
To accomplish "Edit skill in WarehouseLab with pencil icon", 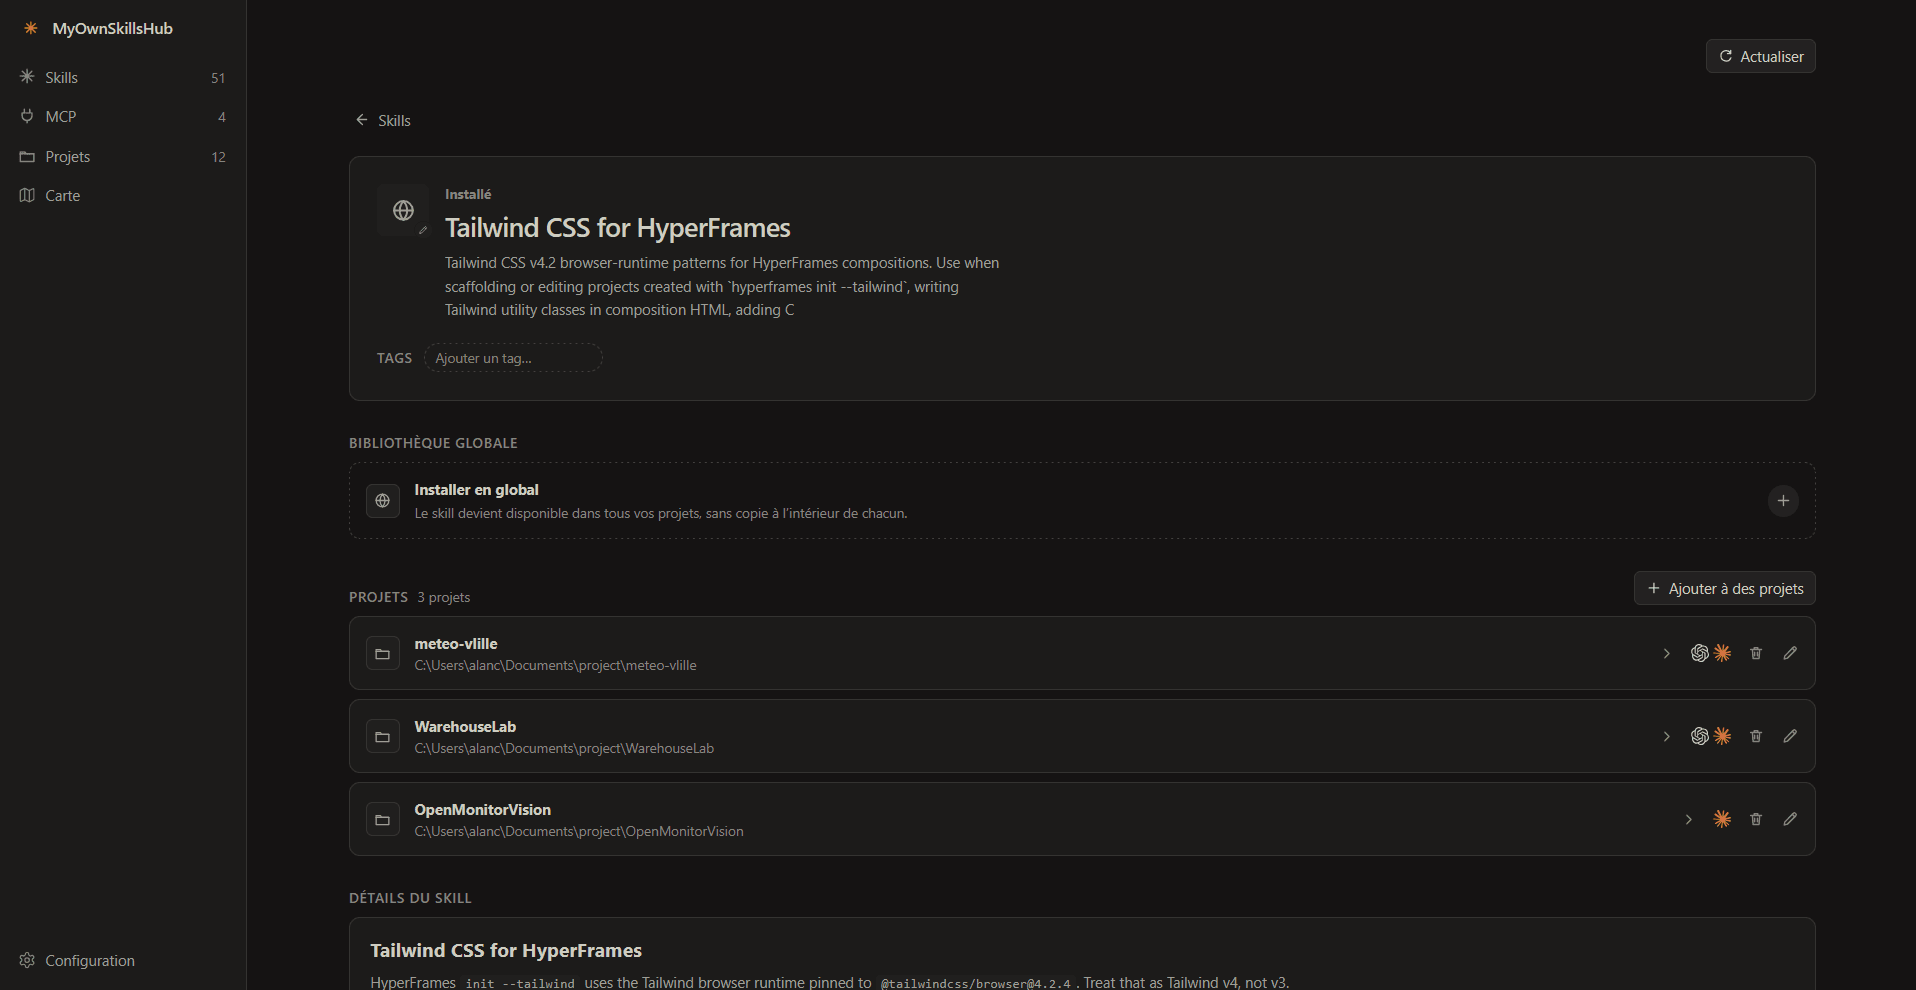I will coord(1790,736).
